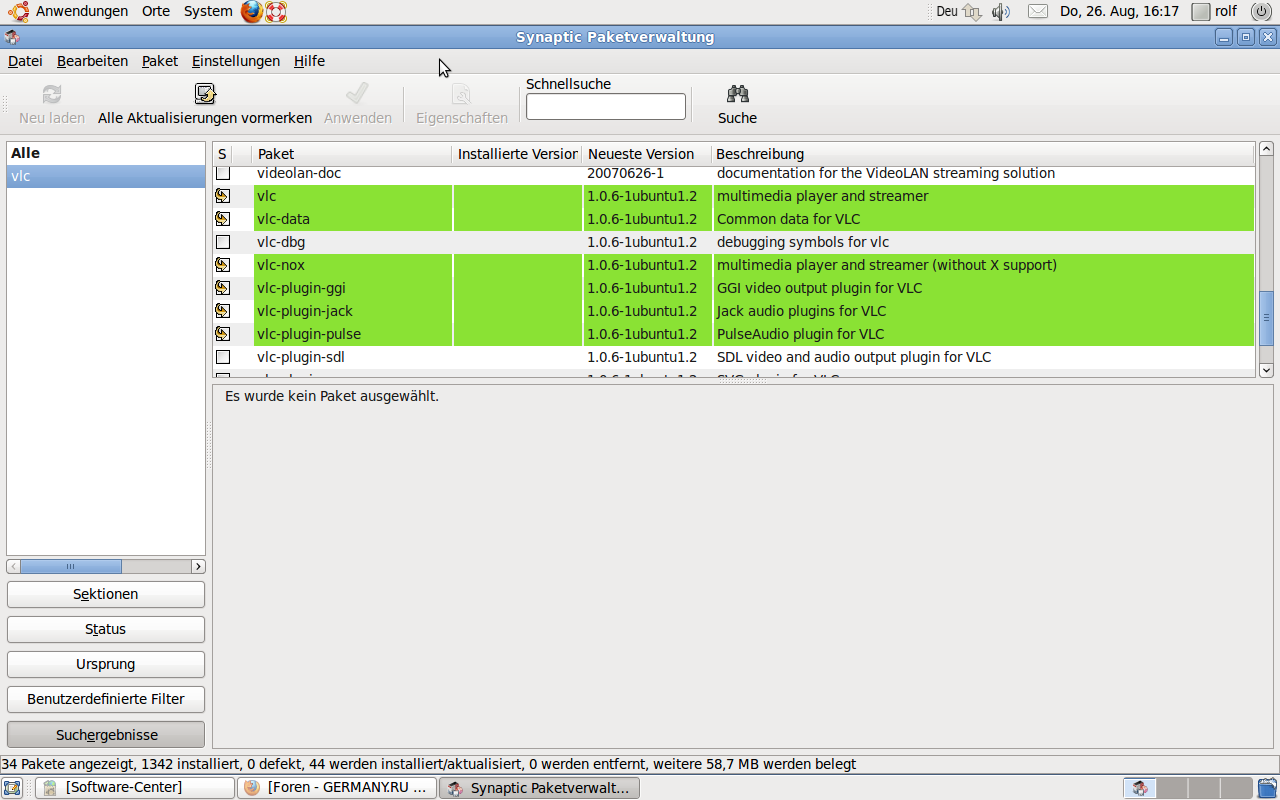Click the Suchergebnisse button

(106, 735)
